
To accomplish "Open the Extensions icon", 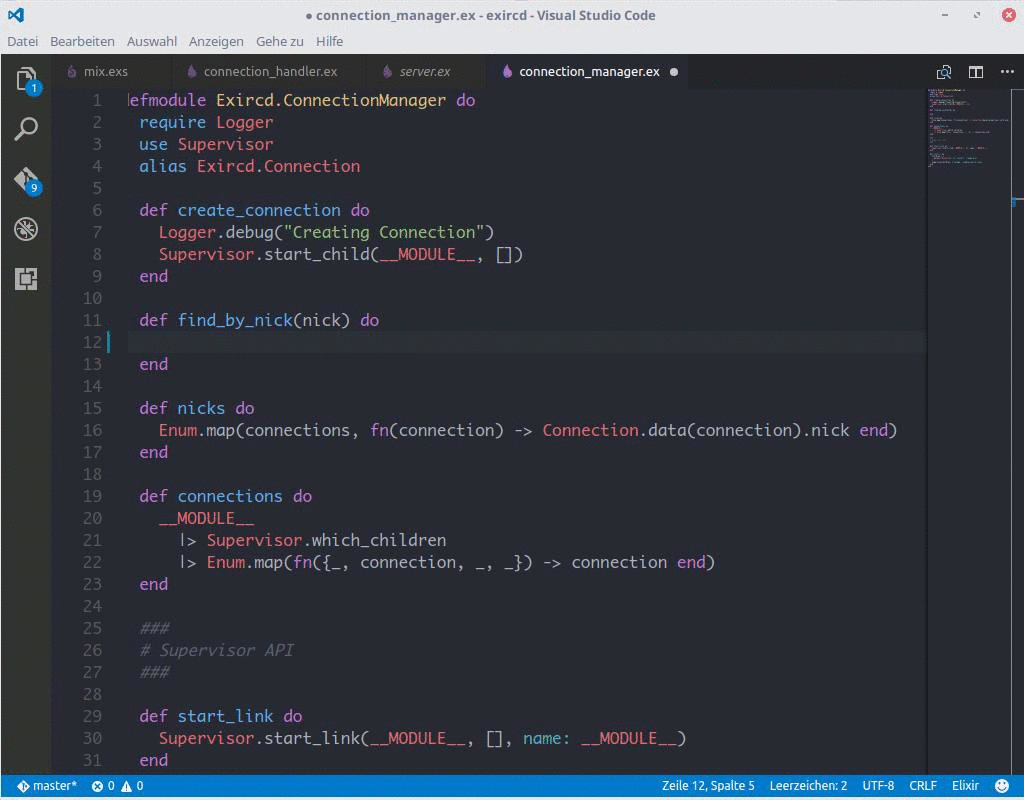I will pyautogui.click(x=25, y=280).
